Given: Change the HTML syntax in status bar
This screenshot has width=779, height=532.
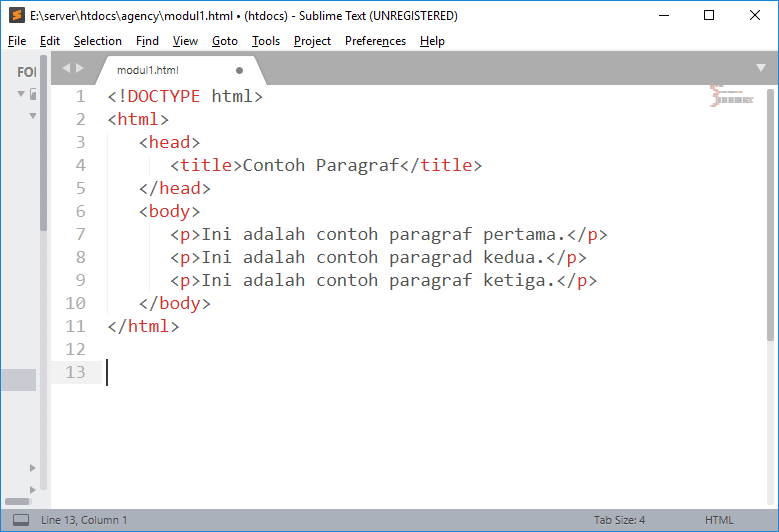Looking at the screenshot, I should (719, 520).
